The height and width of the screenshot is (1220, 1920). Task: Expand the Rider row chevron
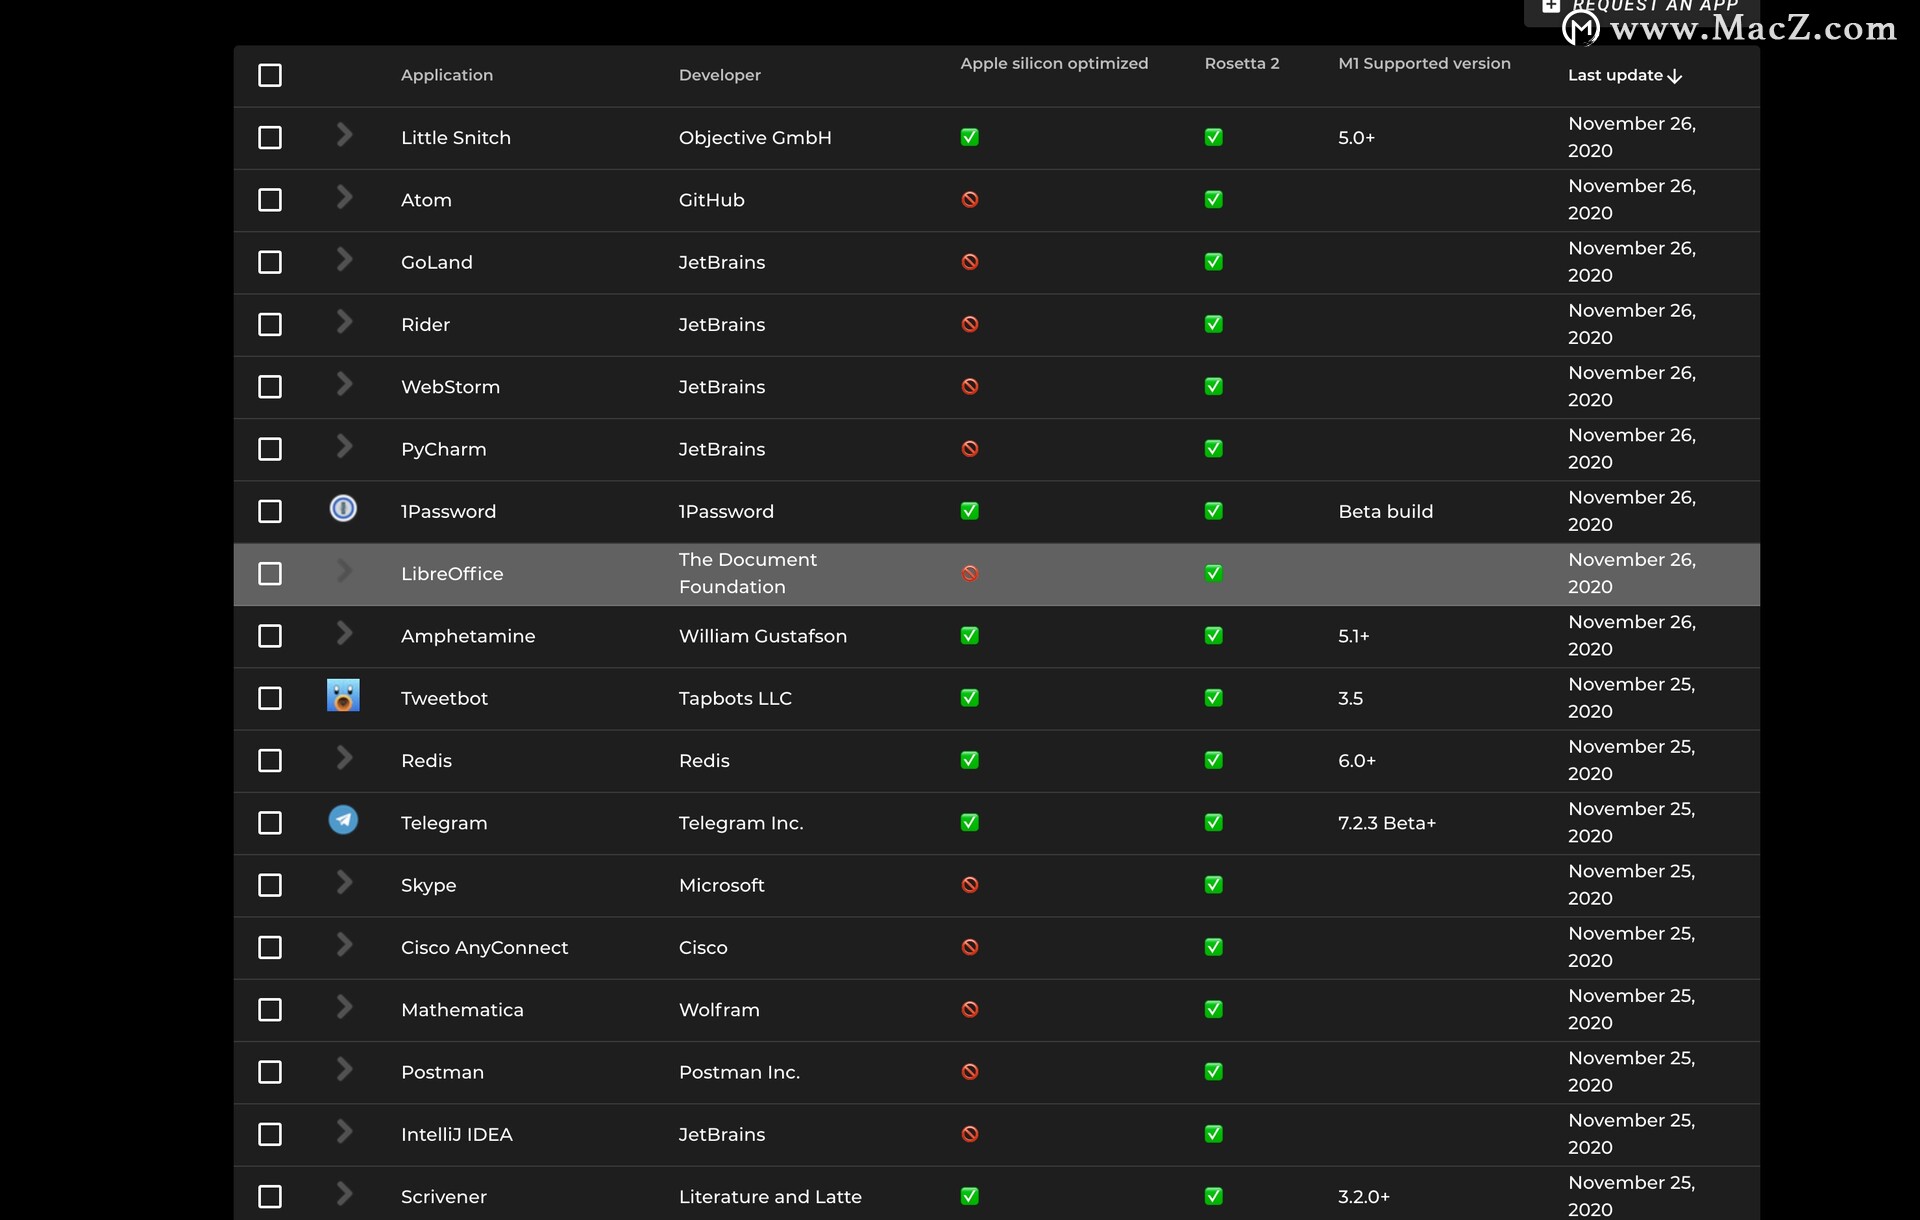(x=344, y=321)
